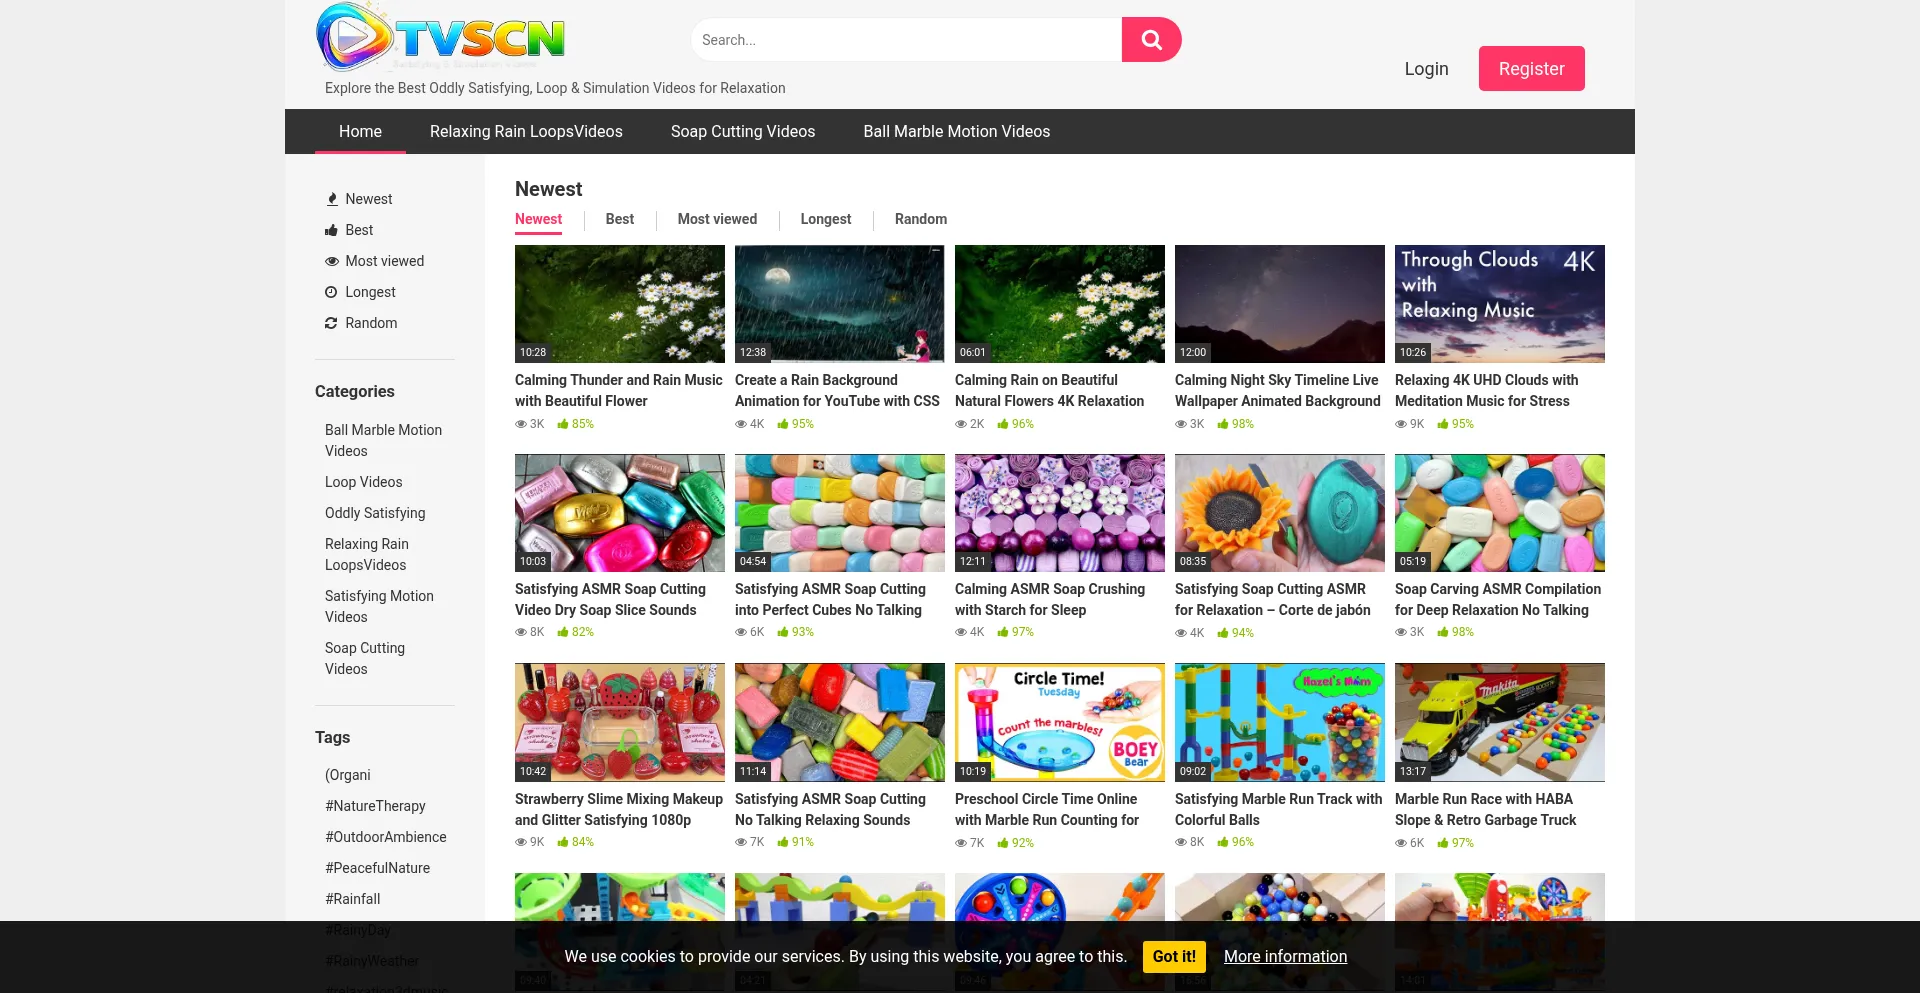Click thumbs-up icon beside 97% on Soap Crushing
Image resolution: width=1920 pixels, height=993 pixels.
point(1003,632)
